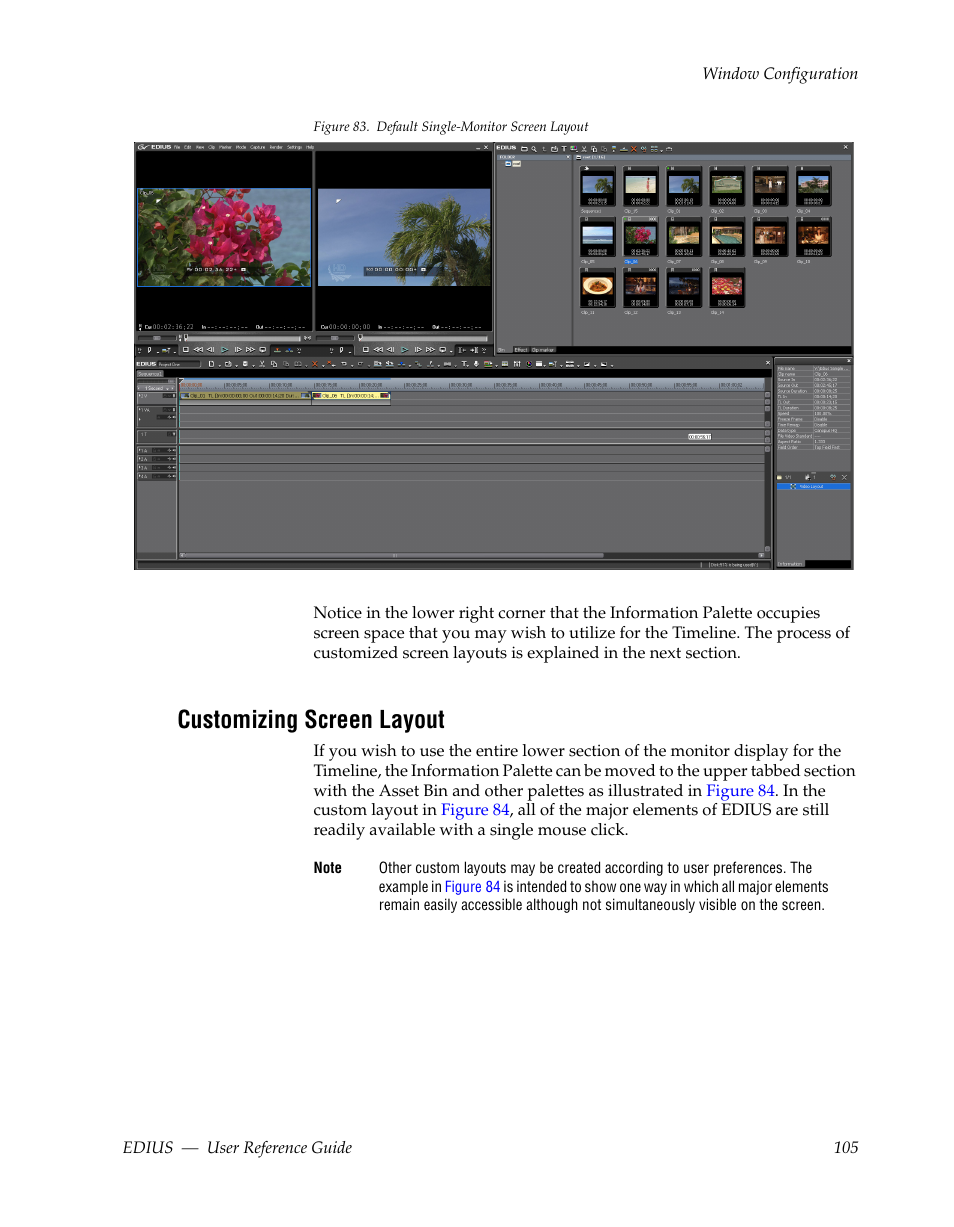Open the Capture menu in EDIUS
This screenshot has width=954, height=1227.
click(257, 147)
